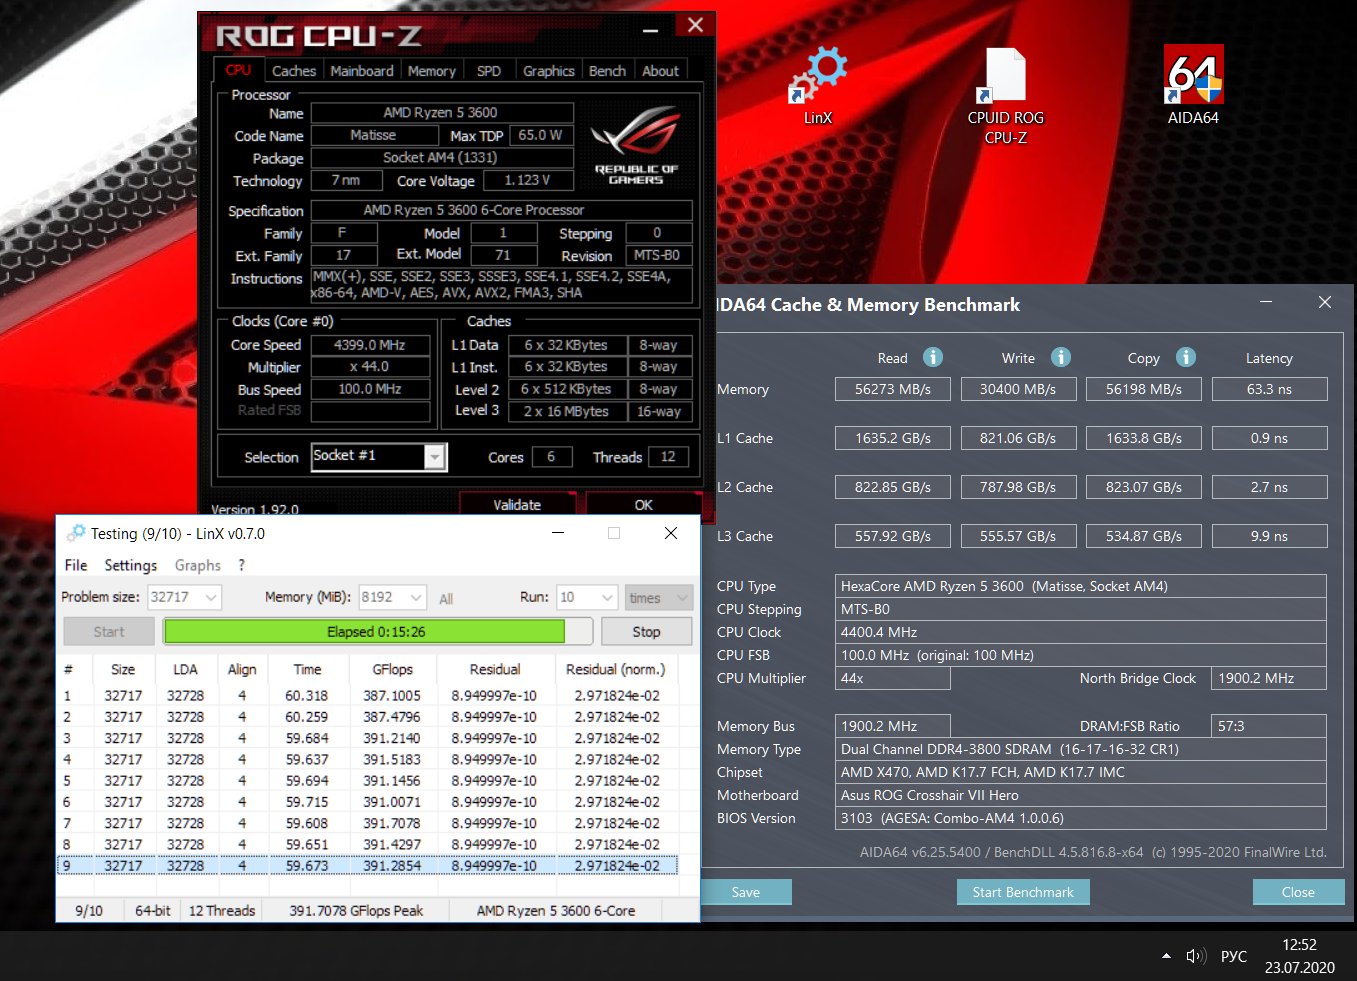Open the LinX desktop shortcut
Viewport: 1357px width, 981px height.
(818, 85)
